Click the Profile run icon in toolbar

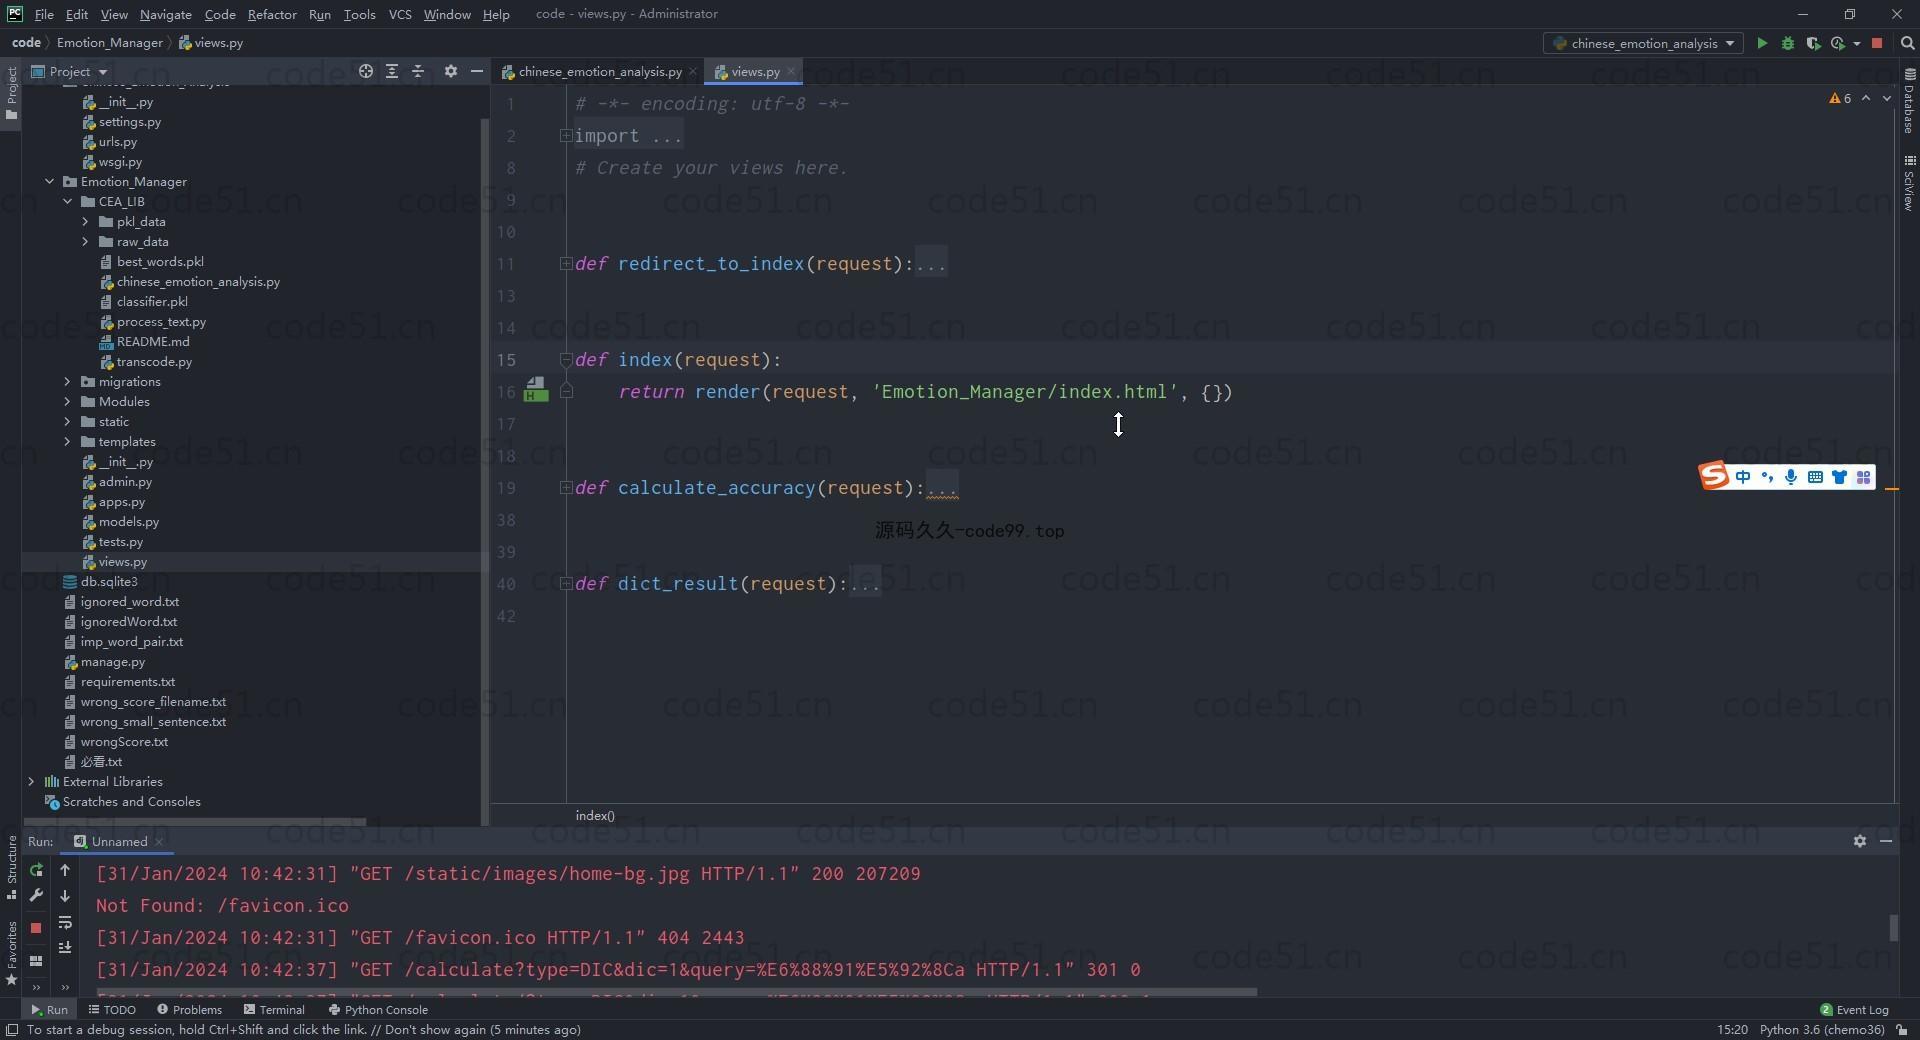point(1838,43)
